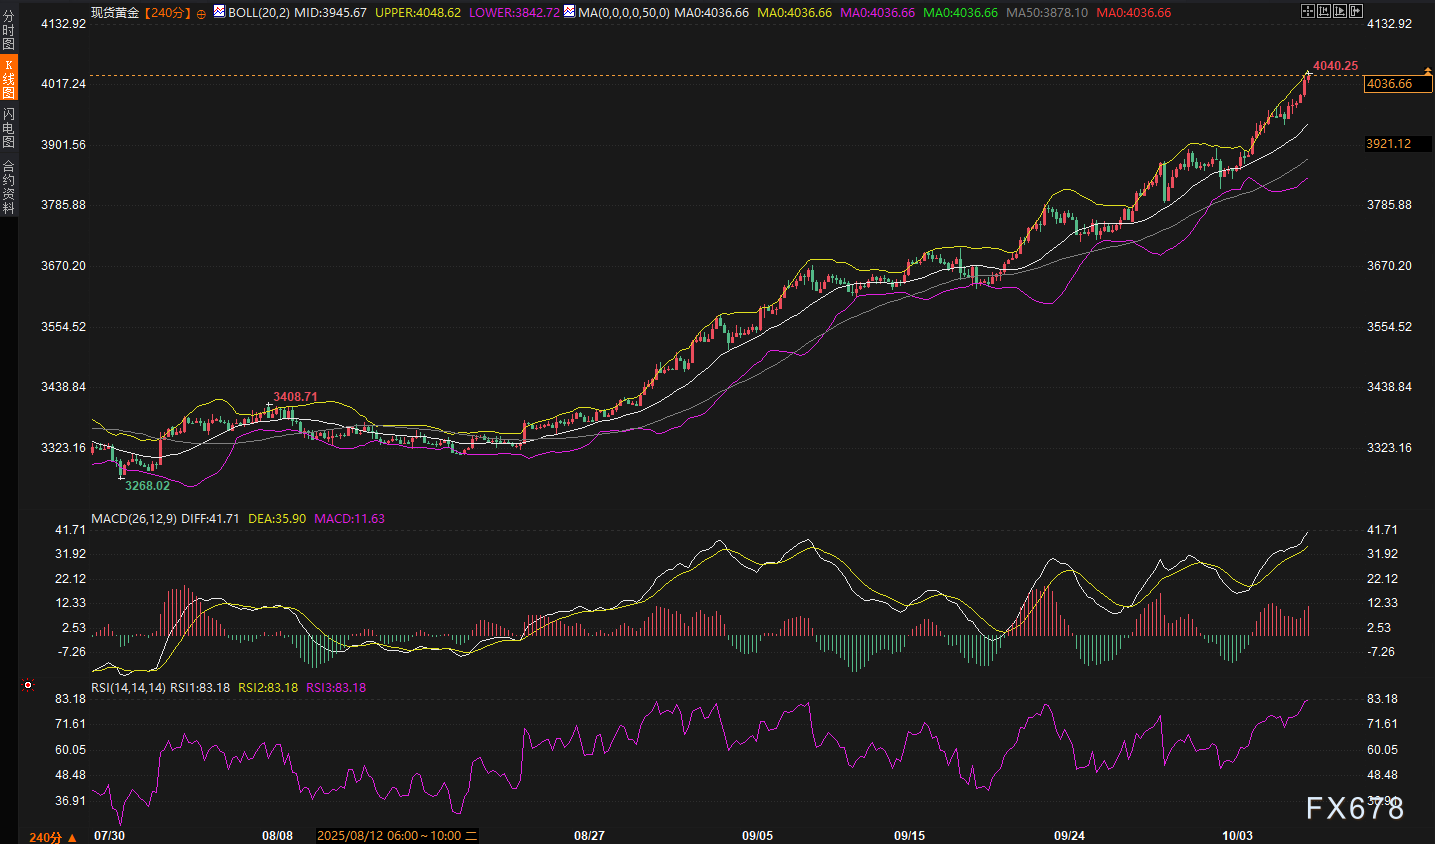Switch to 分时图 tab in sidebar
The image size is (1435, 844).
tap(8, 30)
